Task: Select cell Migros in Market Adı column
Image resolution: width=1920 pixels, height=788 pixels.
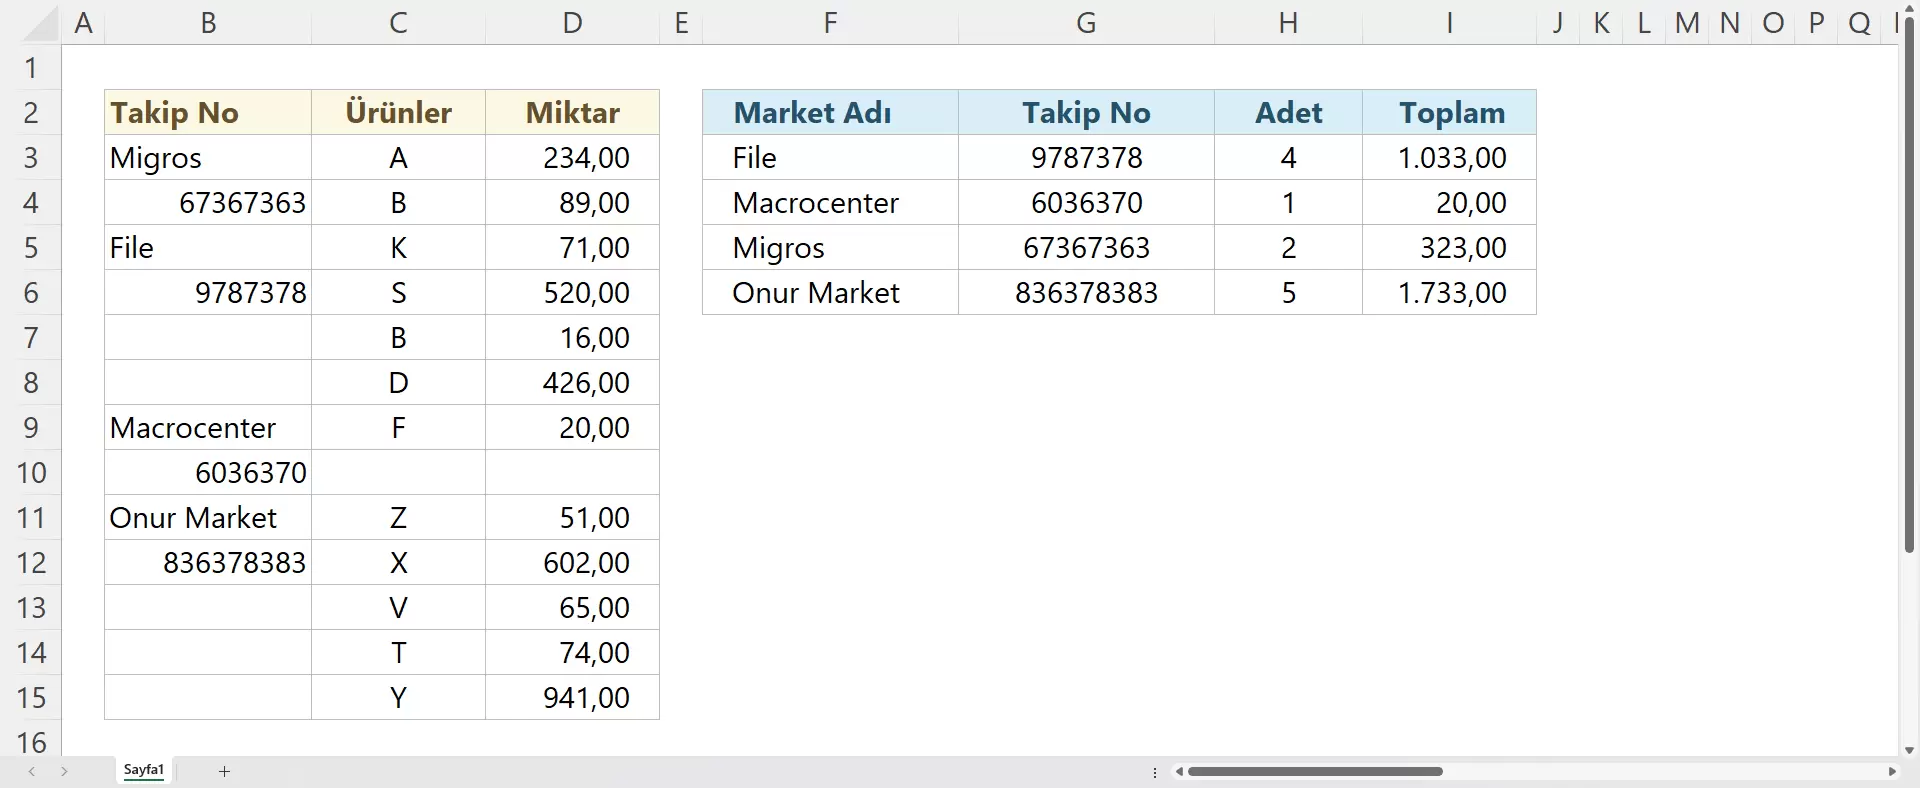Action: [830, 247]
